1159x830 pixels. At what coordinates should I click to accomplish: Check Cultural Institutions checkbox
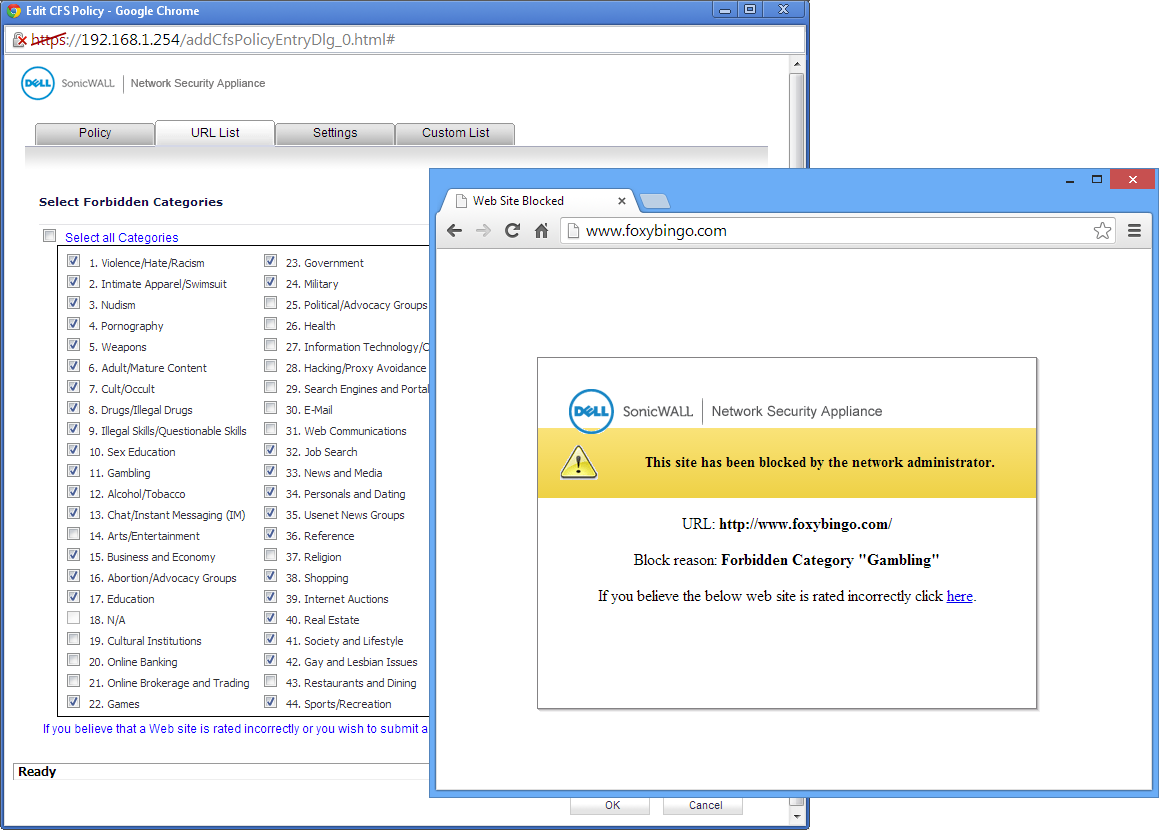coord(74,639)
